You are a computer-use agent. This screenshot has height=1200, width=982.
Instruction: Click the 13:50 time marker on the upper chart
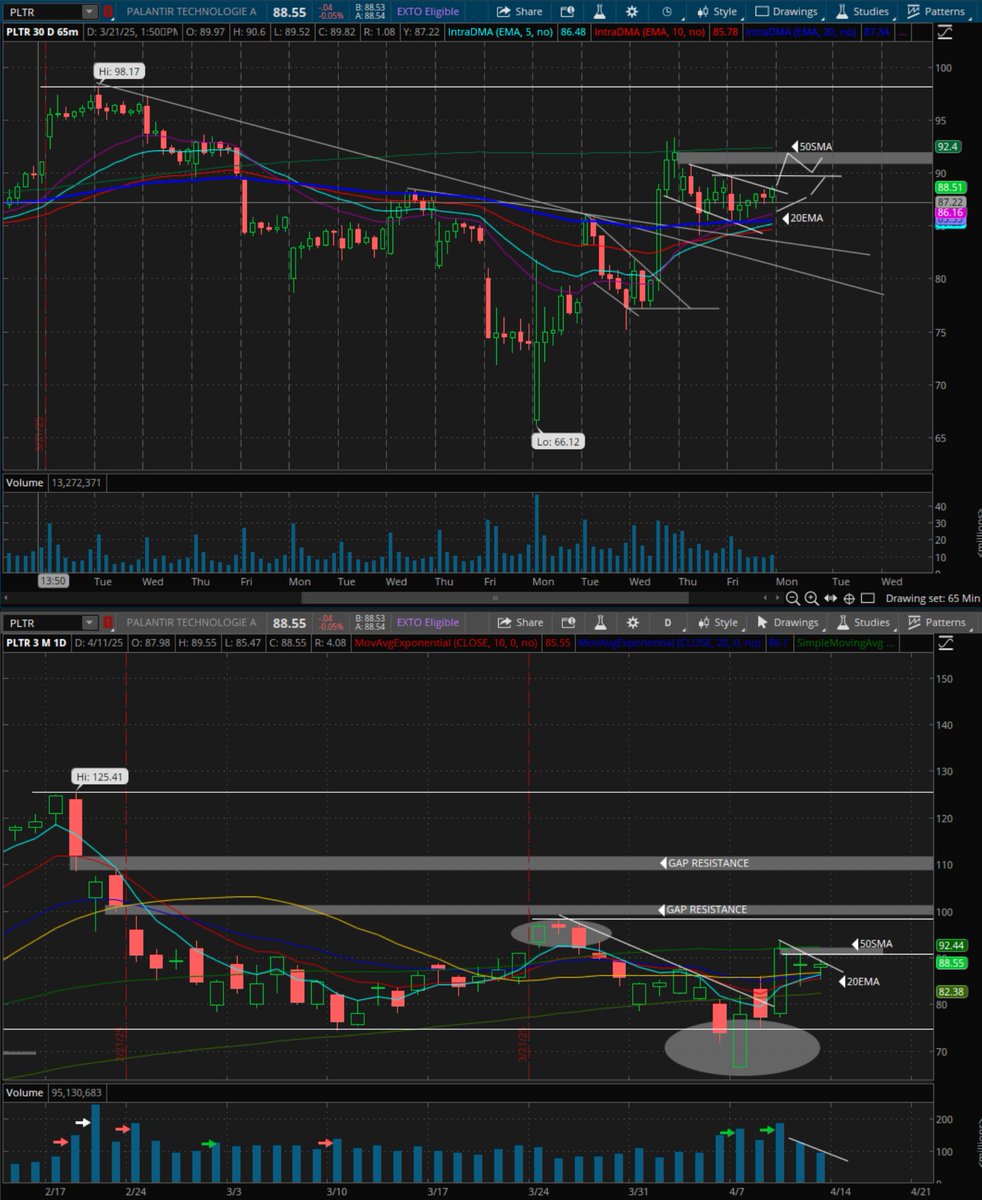click(x=53, y=580)
